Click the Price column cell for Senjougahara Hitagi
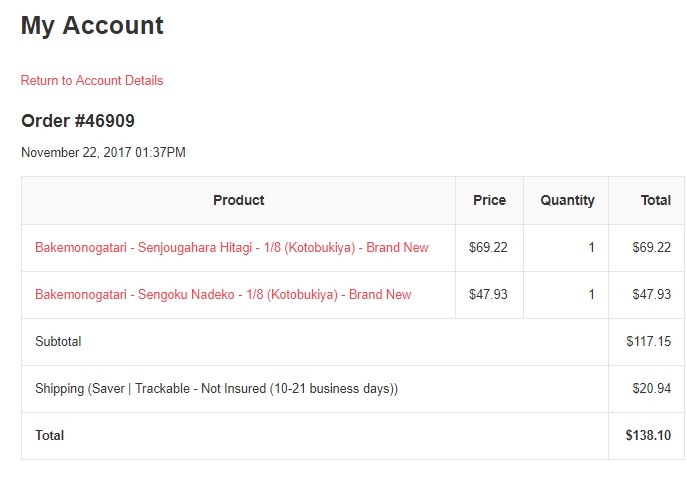Image resolution: width=687 pixels, height=491 pixels. pos(488,248)
